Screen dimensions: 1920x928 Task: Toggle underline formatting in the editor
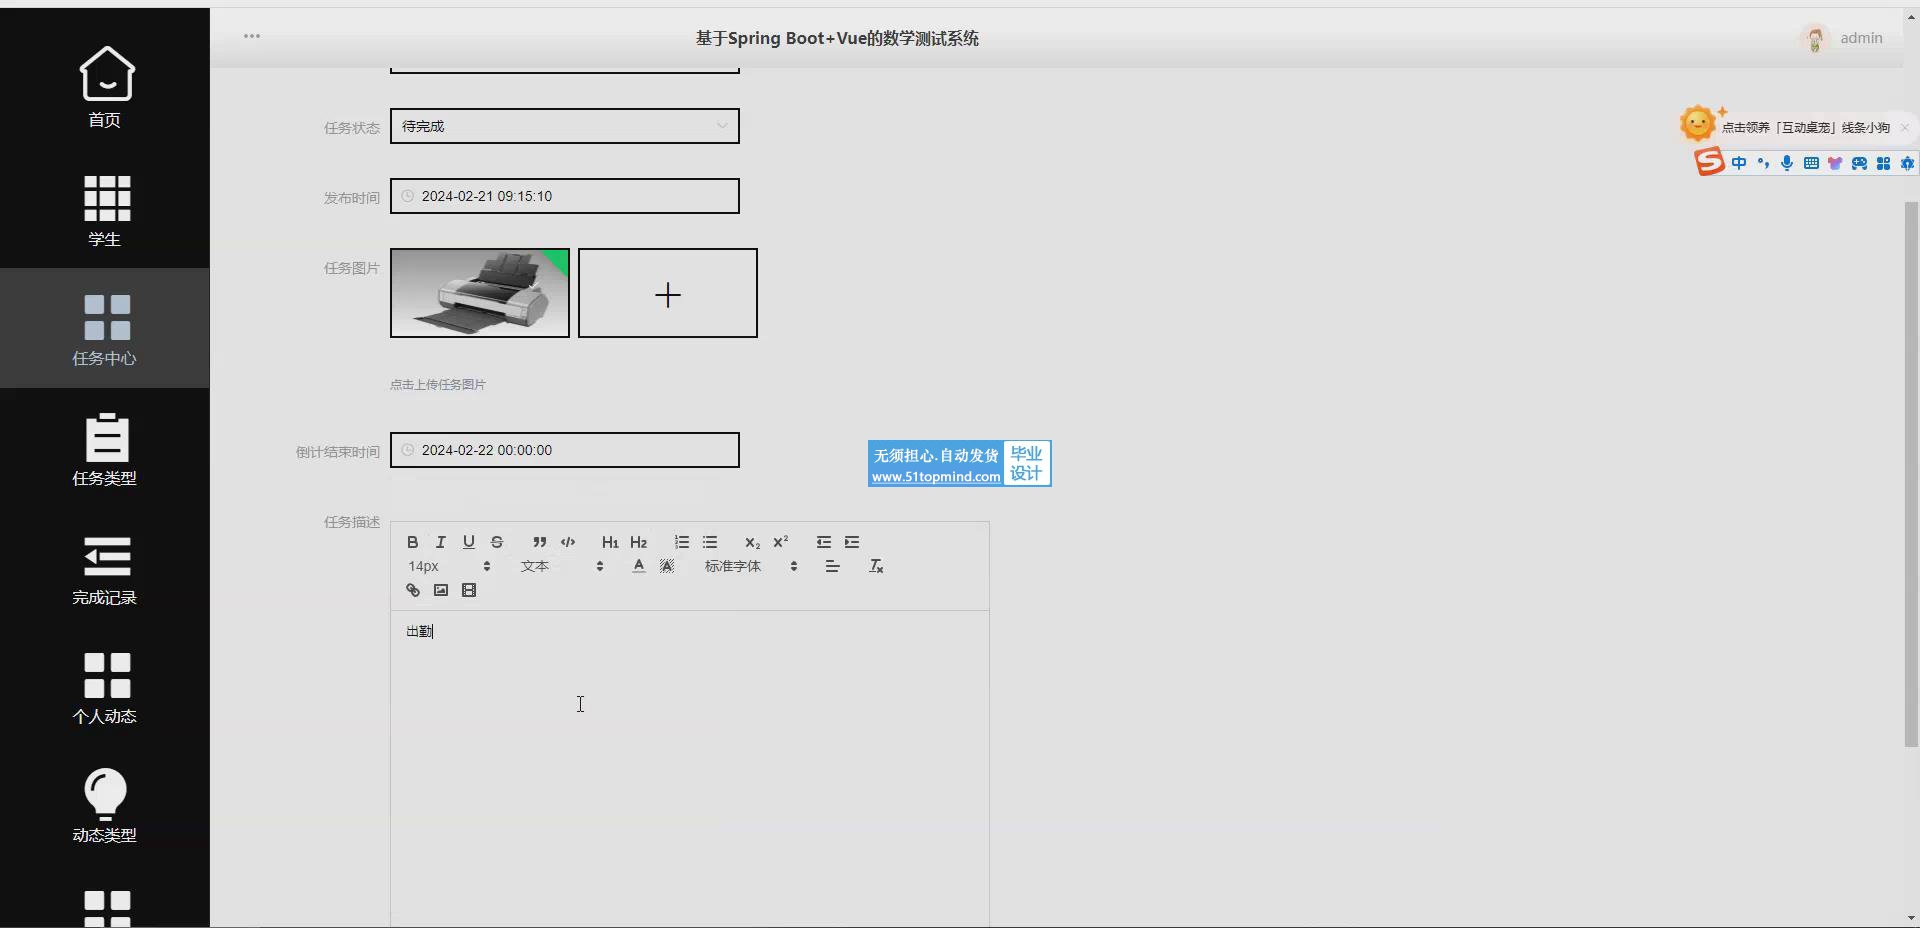click(x=468, y=542)
